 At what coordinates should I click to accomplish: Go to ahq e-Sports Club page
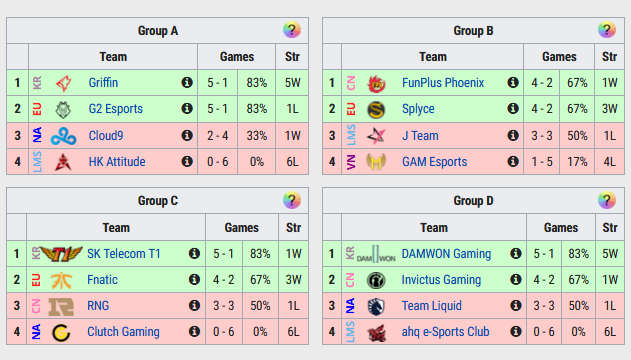pos(445,332)
